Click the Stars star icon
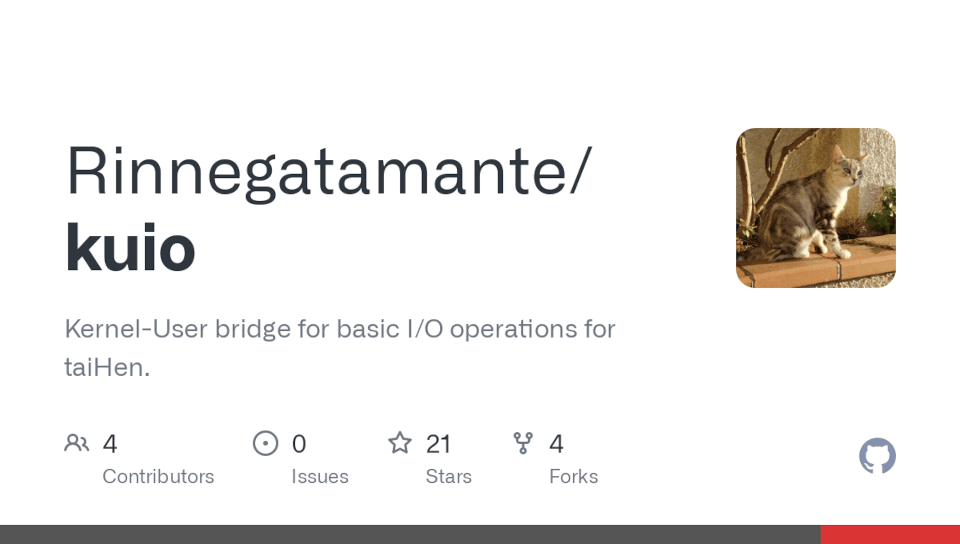Viewport: 960px width, 544px height. tap(400, 443)
